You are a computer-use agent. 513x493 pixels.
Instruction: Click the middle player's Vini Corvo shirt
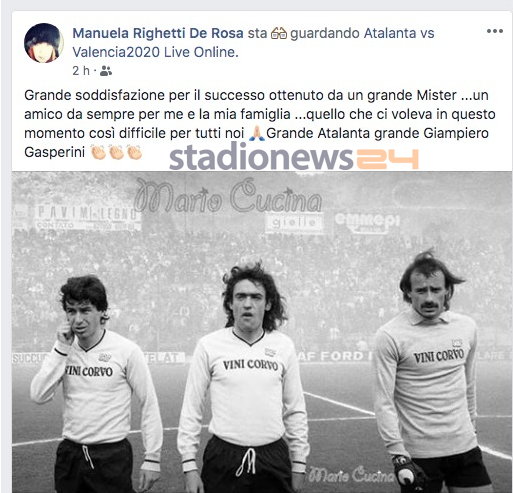point(251,365)
